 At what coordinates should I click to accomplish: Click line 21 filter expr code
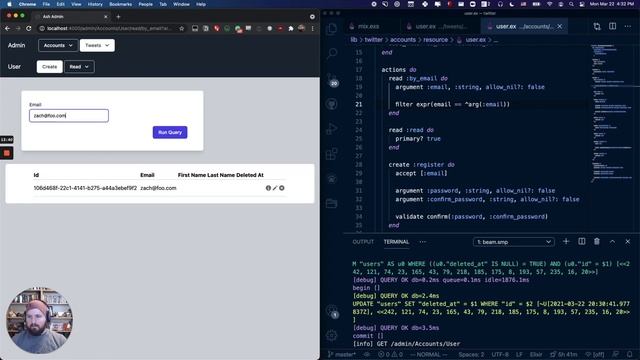pyautogui.click(x=452, y=104)
